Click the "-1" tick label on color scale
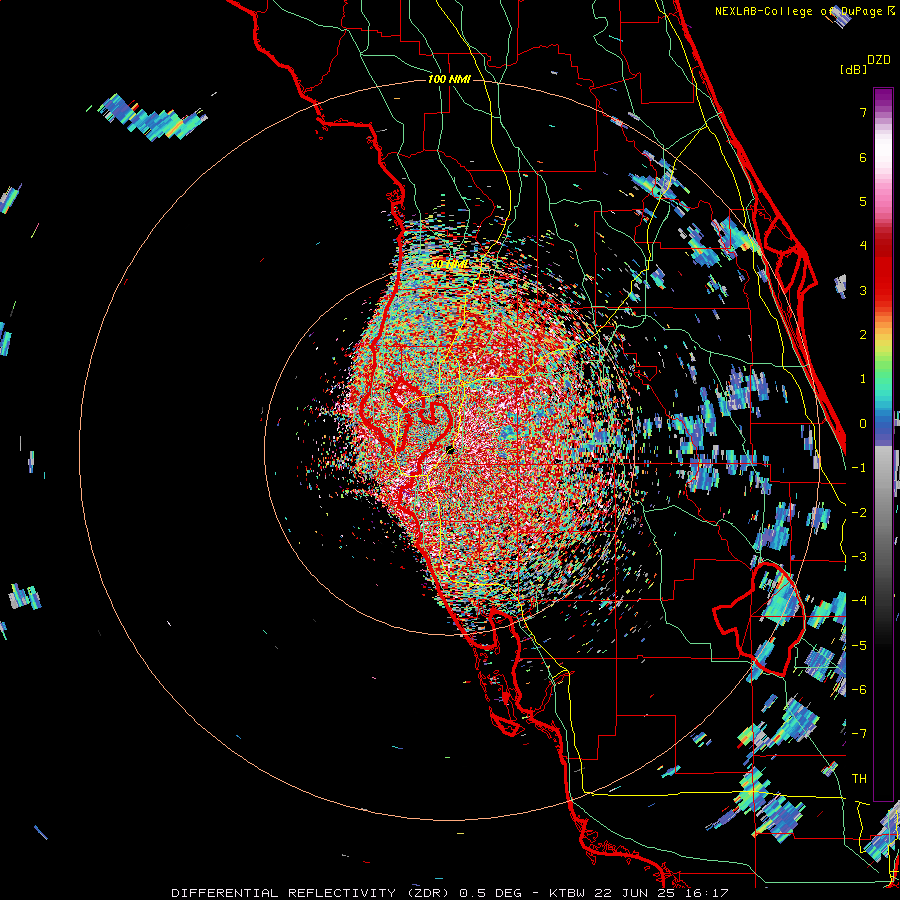The image size is (900, 900). click(859, 468)
